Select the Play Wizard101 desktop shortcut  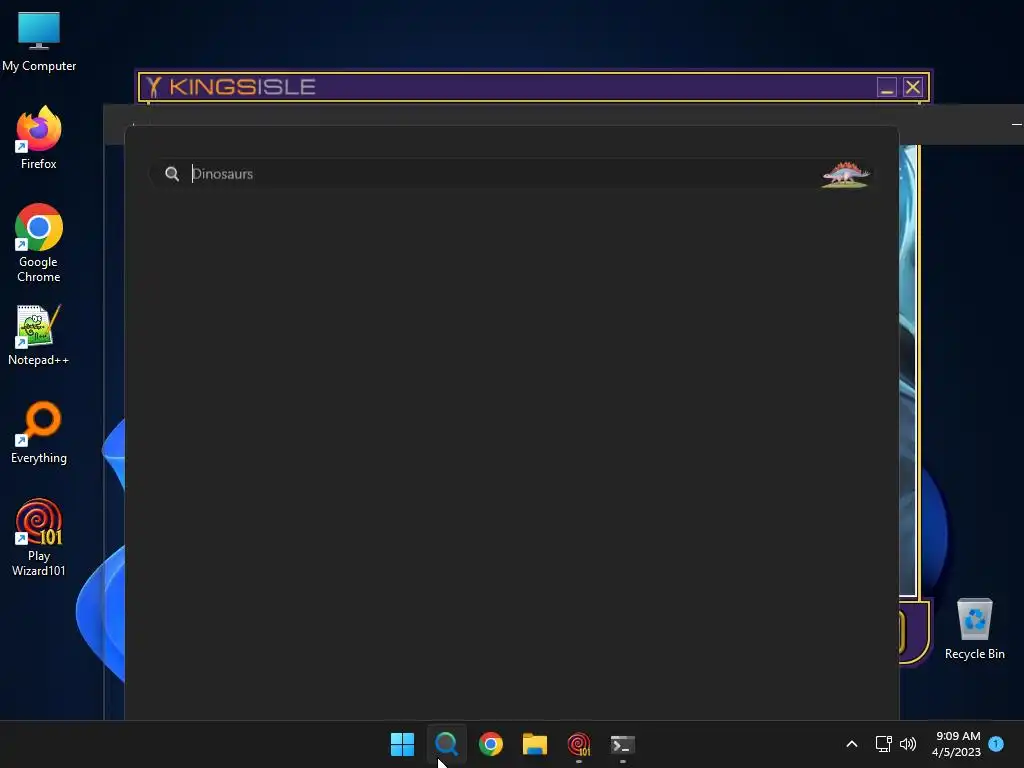coord(39,537)
